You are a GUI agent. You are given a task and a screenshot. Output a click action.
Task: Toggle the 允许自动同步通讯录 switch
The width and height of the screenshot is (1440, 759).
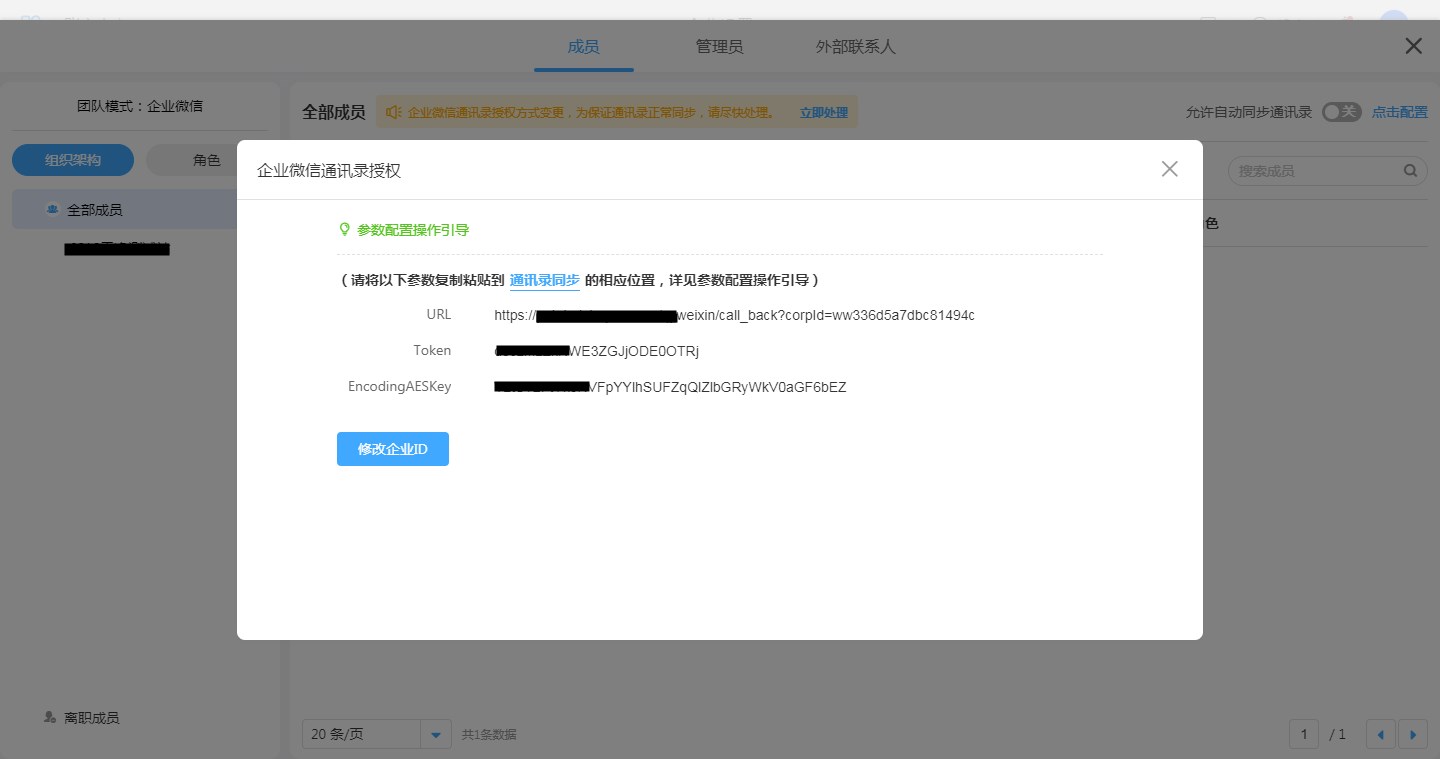tap(1341, 112)
